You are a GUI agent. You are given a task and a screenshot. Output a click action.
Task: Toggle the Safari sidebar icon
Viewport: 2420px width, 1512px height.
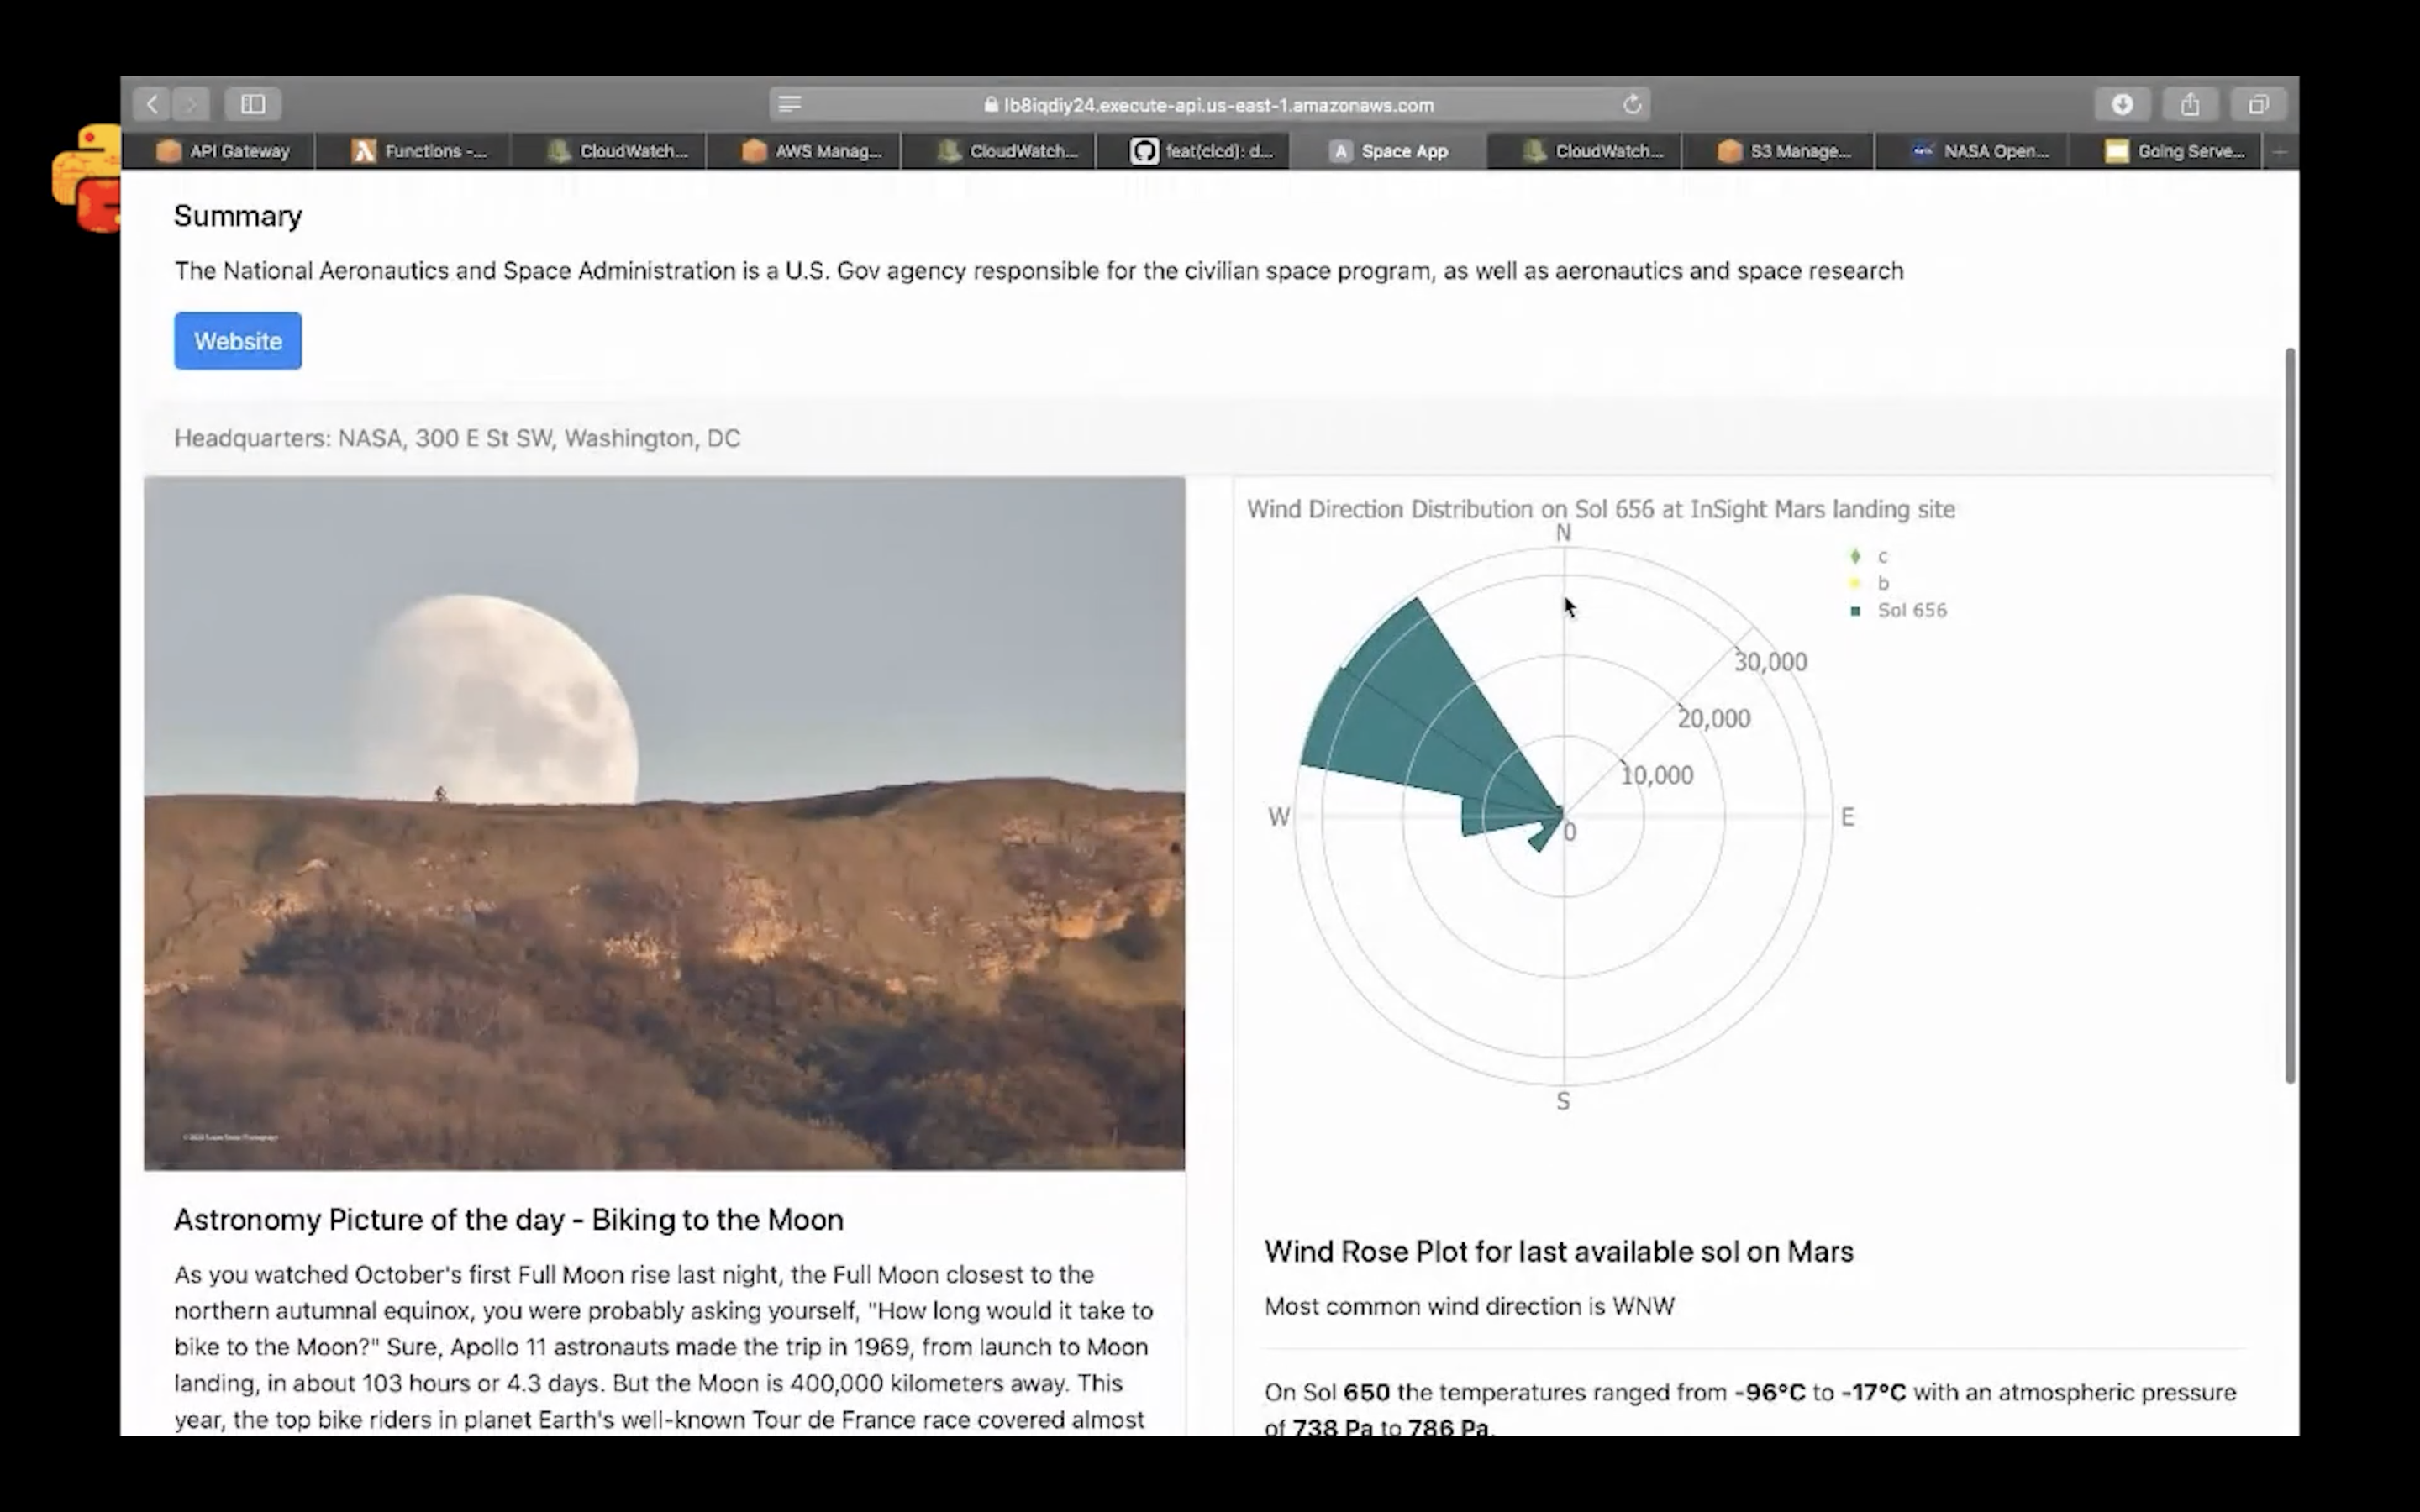(x=252, y=104)
